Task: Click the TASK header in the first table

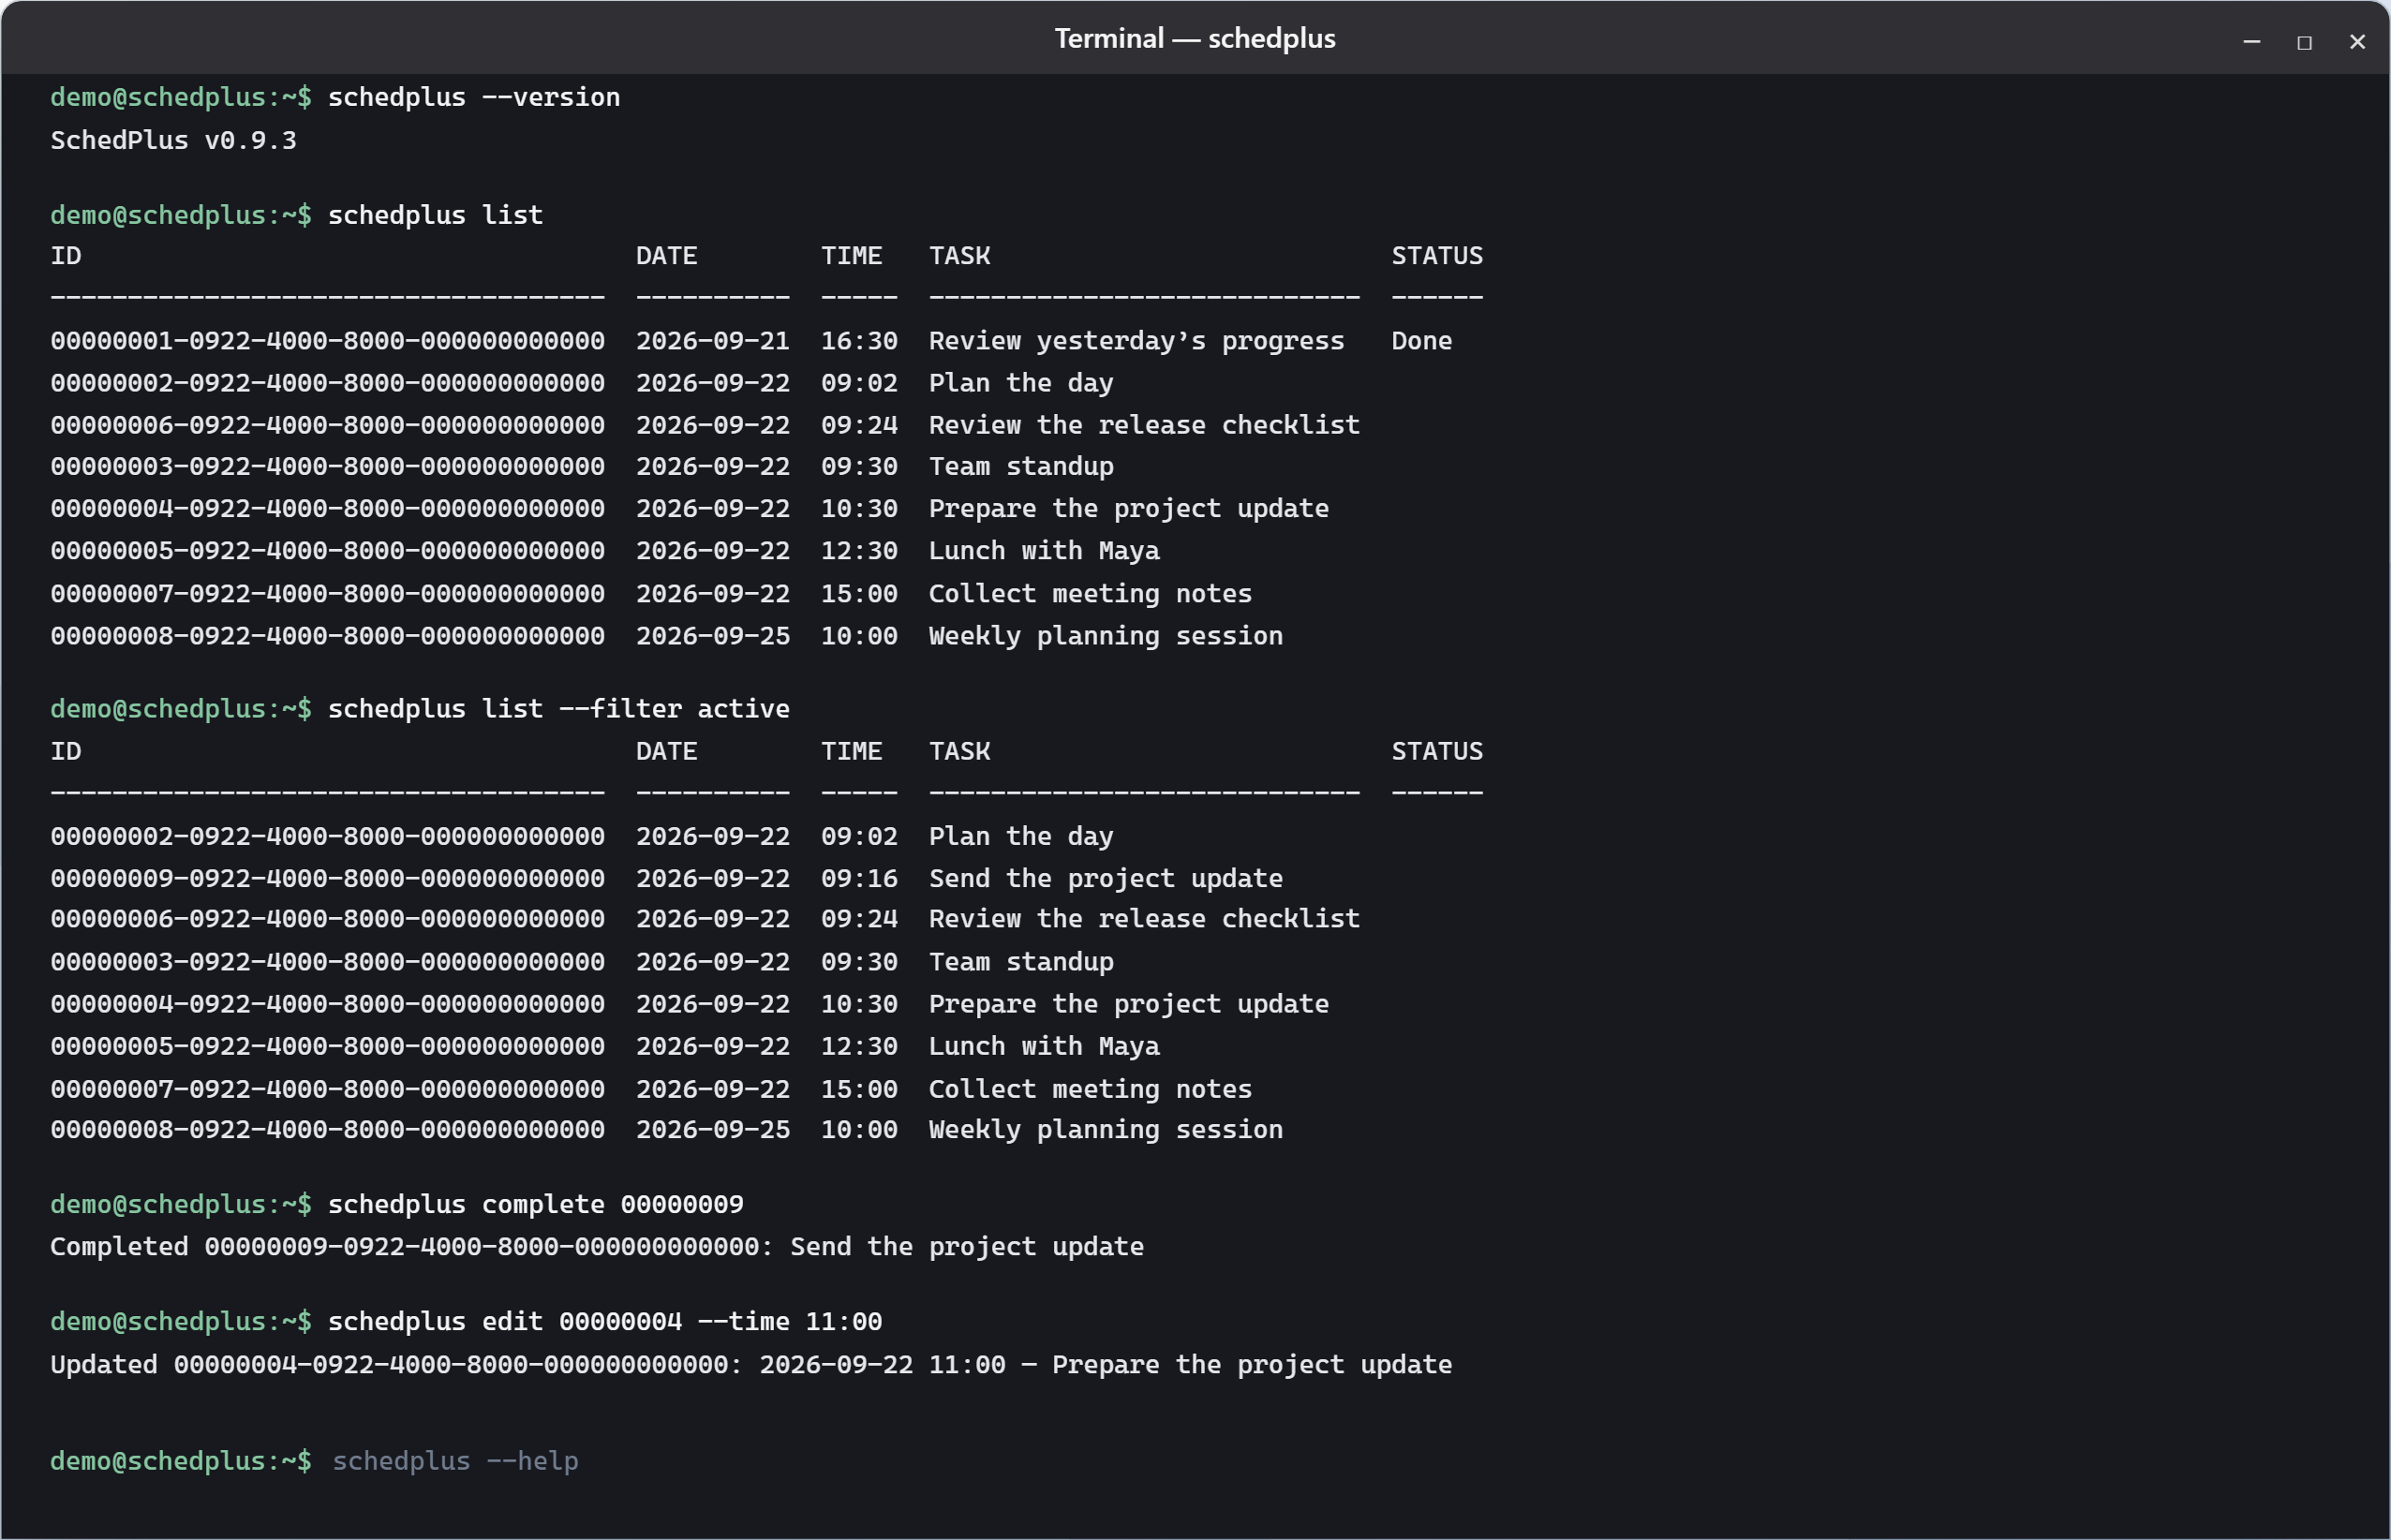Action: [959, 256]
